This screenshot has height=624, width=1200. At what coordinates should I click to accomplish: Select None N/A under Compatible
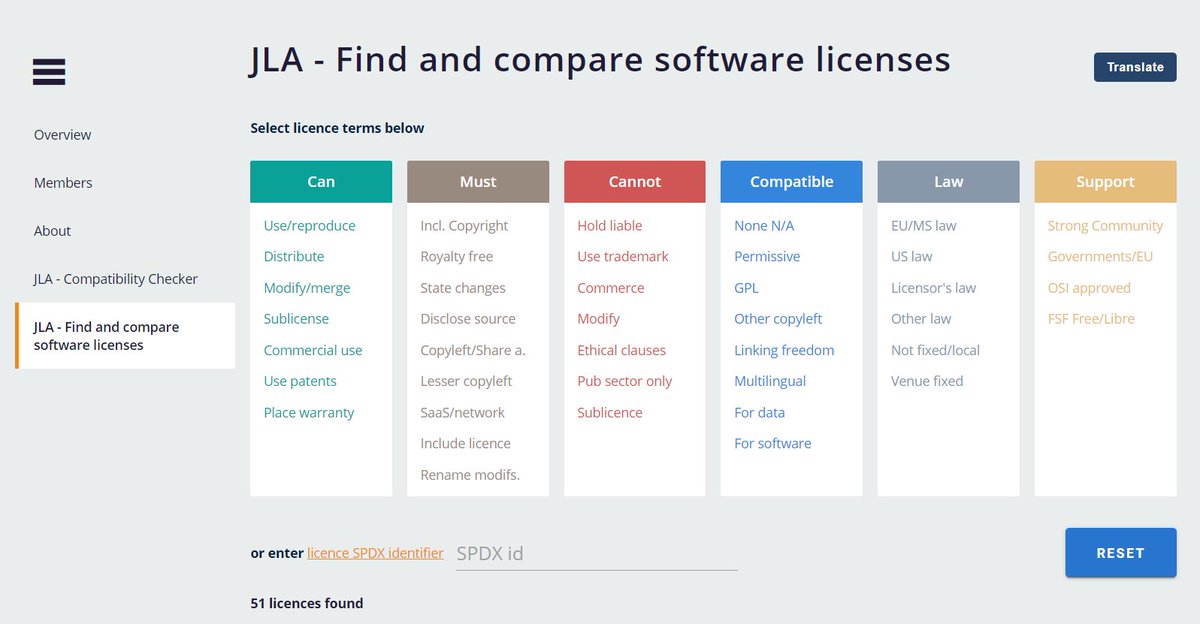[x=764, y=226]
